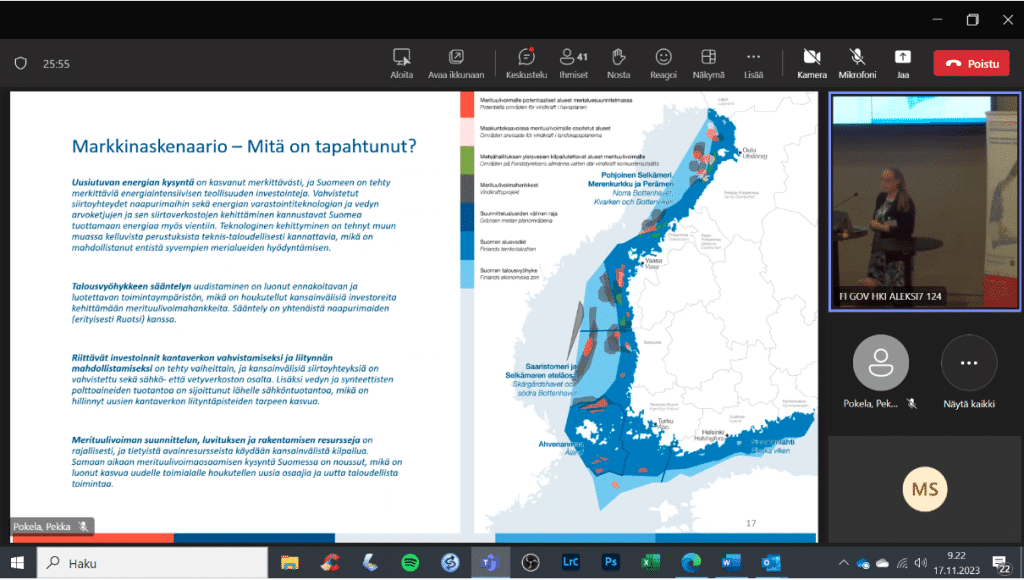The image size is (1024, 580).
Task: Open the blue circular S taskbar app
Action: click(x=450, y=563)
